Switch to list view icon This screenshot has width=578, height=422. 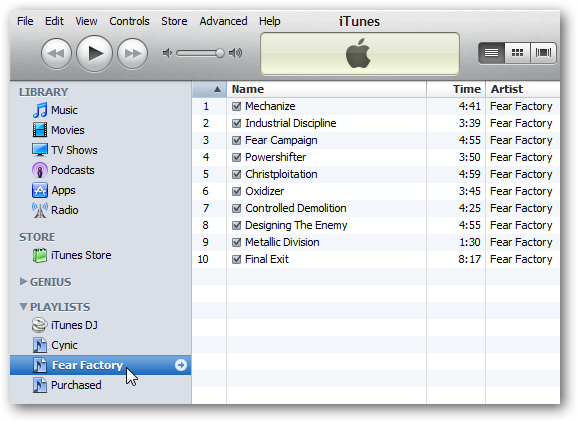tap(491, 53)
